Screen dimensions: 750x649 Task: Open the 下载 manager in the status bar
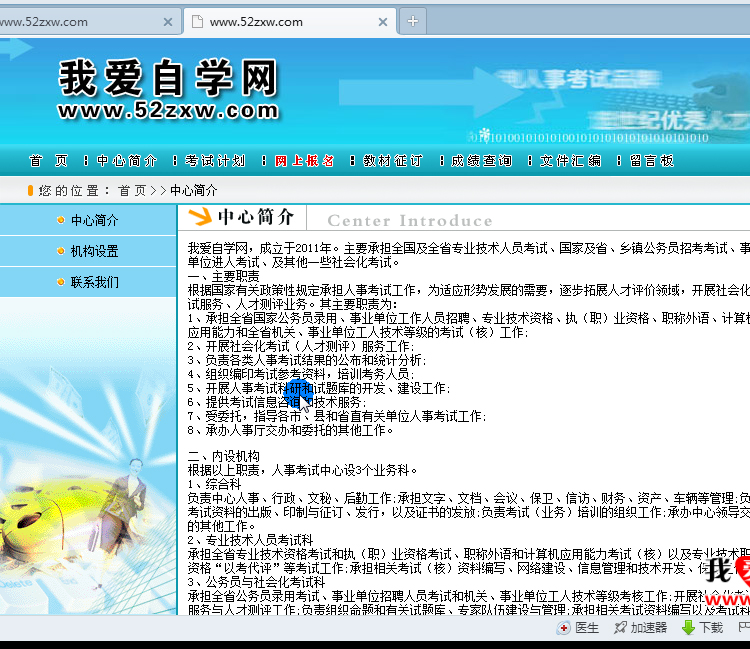click(x=702, y=627)
